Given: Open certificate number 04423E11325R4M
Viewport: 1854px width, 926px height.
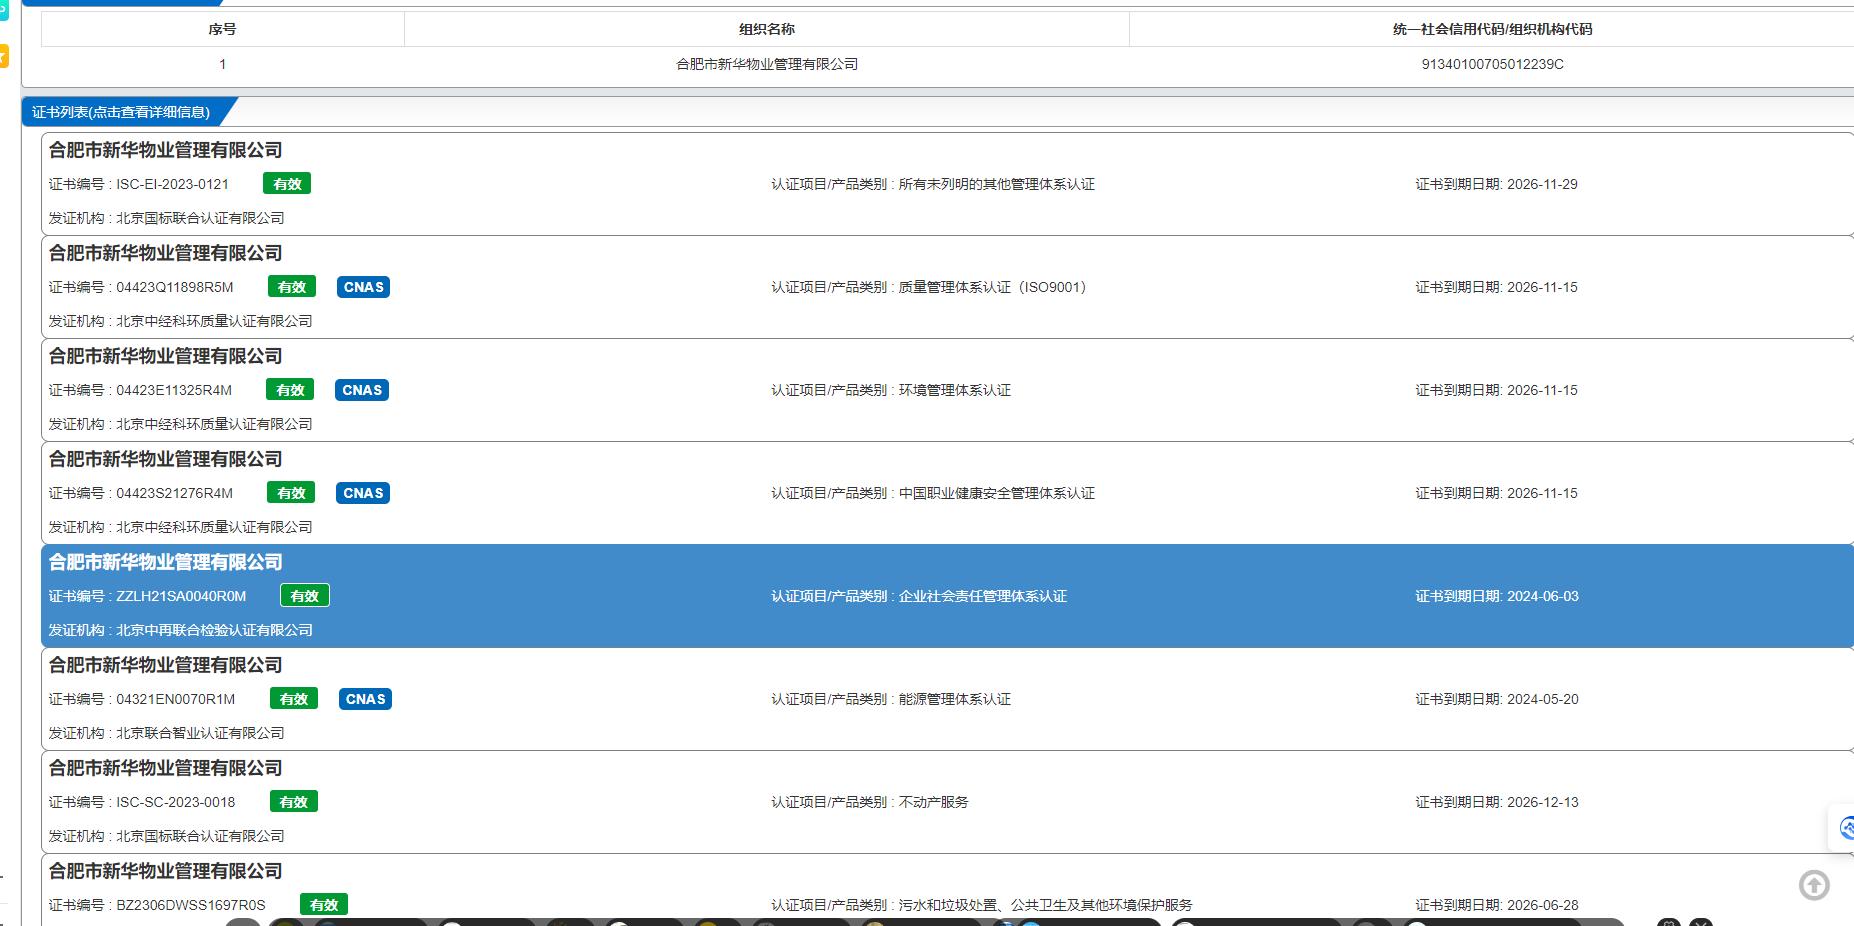Looking at the screenshot, I should click(174, 390).
